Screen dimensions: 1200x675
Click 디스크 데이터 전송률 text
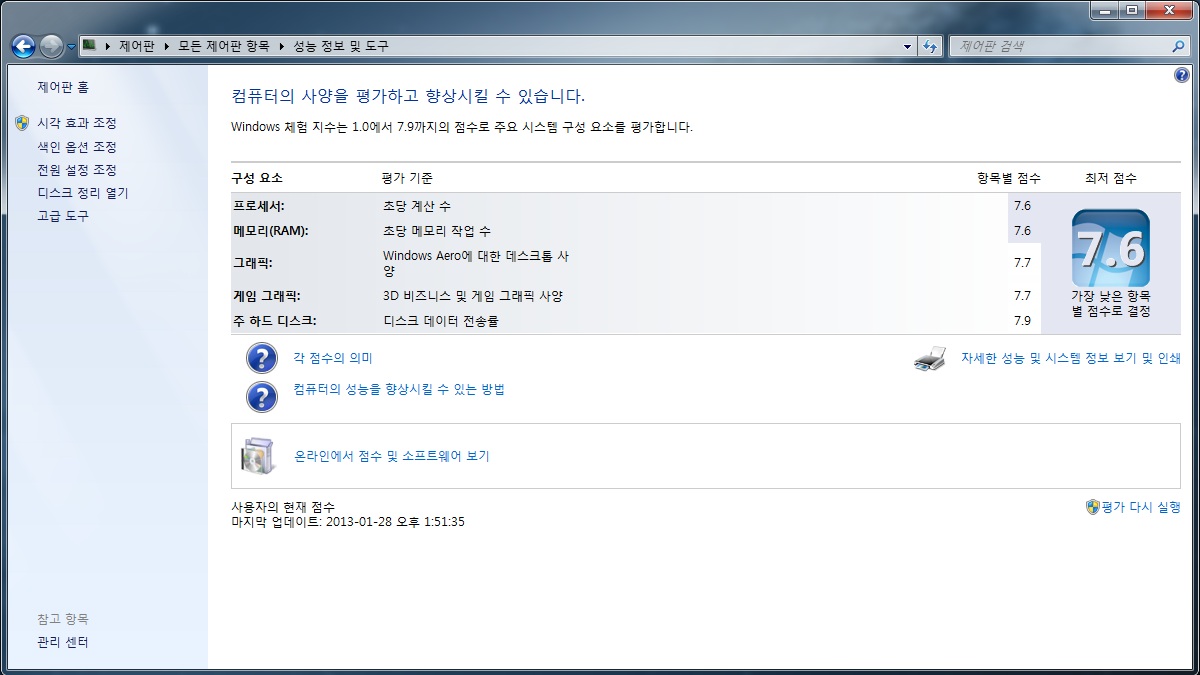pos(440,321)
